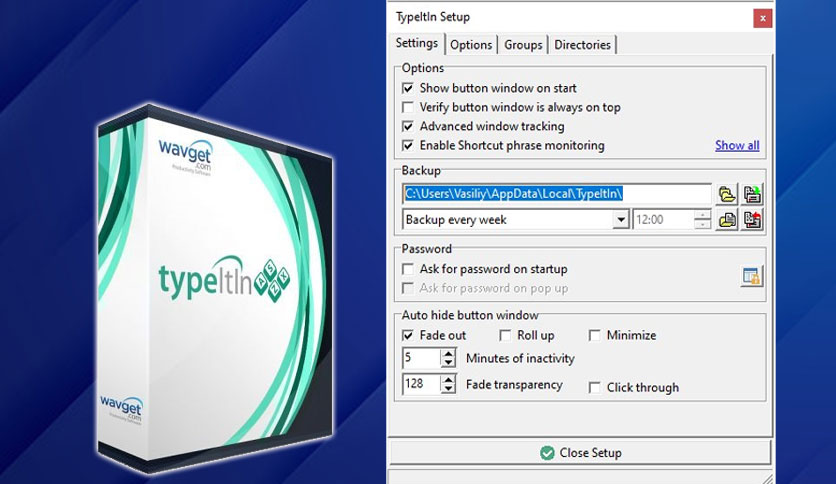Click the set password lock icon

point(752,276)
